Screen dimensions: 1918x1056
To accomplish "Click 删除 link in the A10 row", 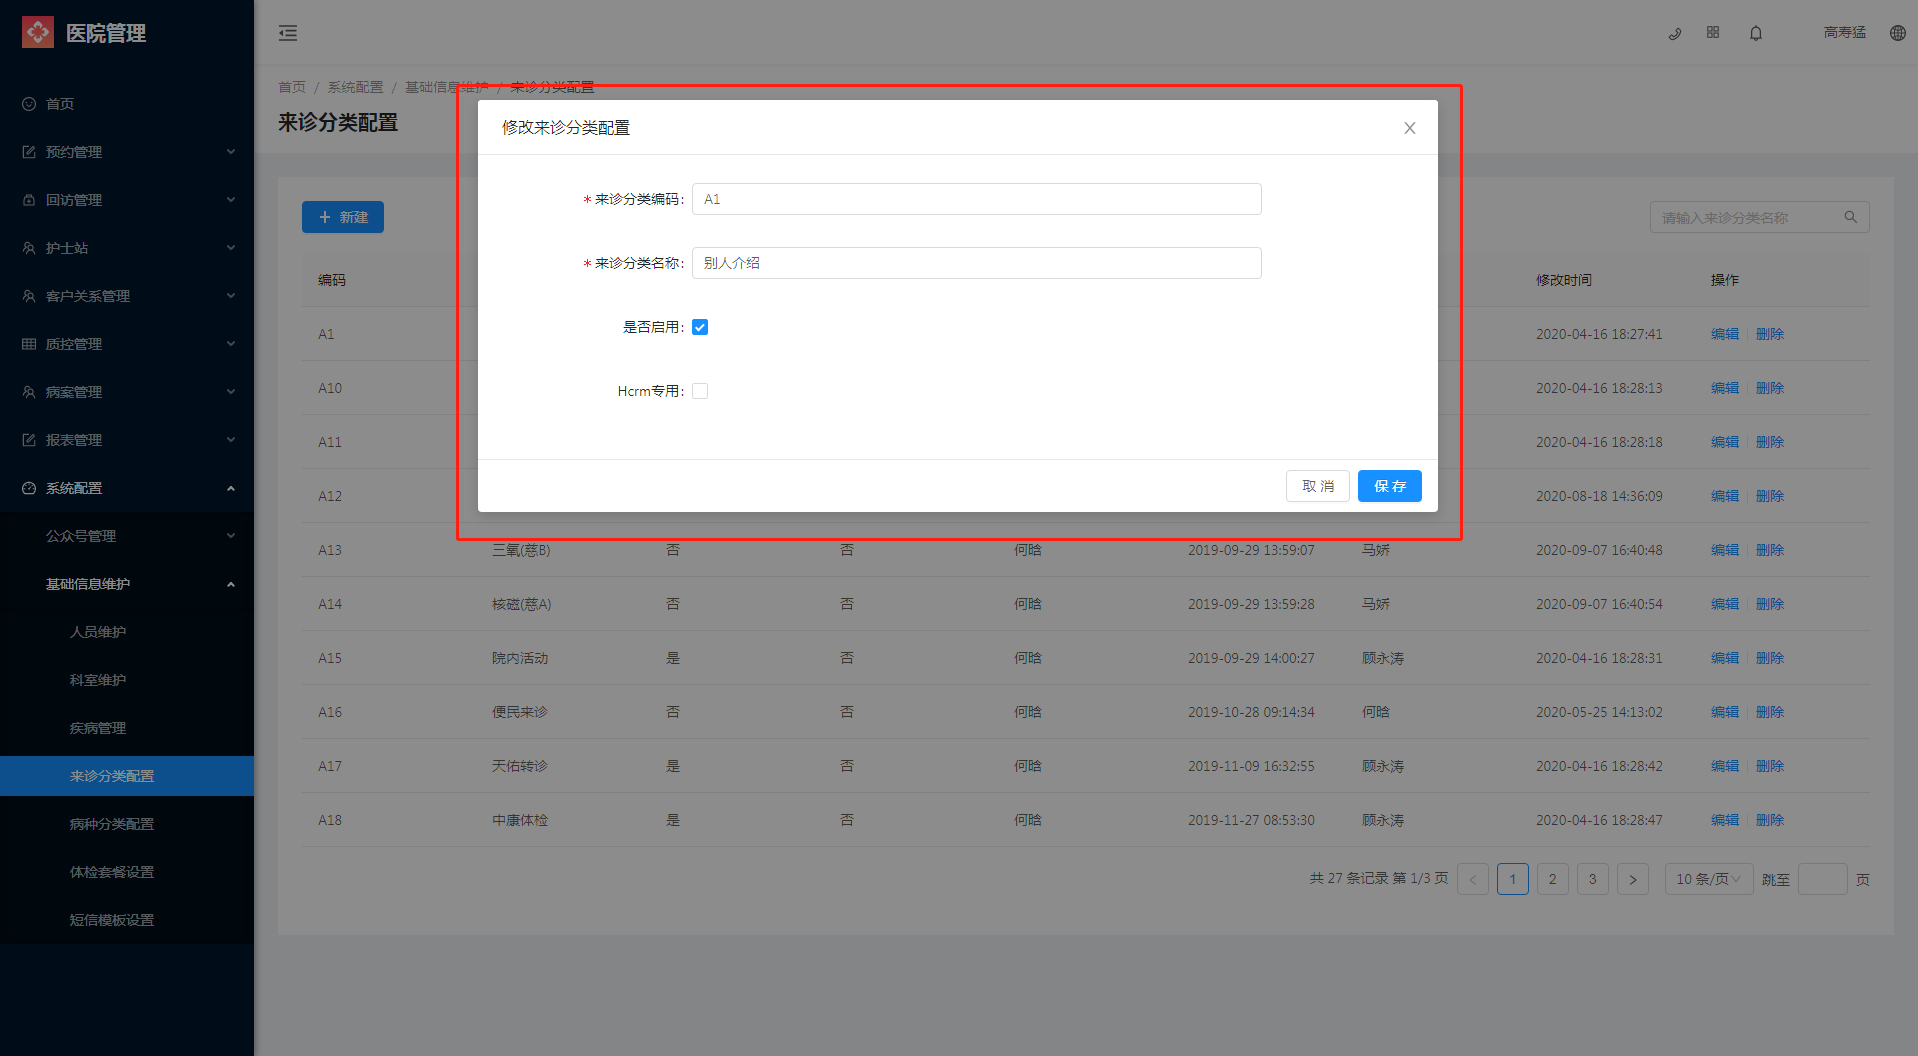I will (1769, 388).
